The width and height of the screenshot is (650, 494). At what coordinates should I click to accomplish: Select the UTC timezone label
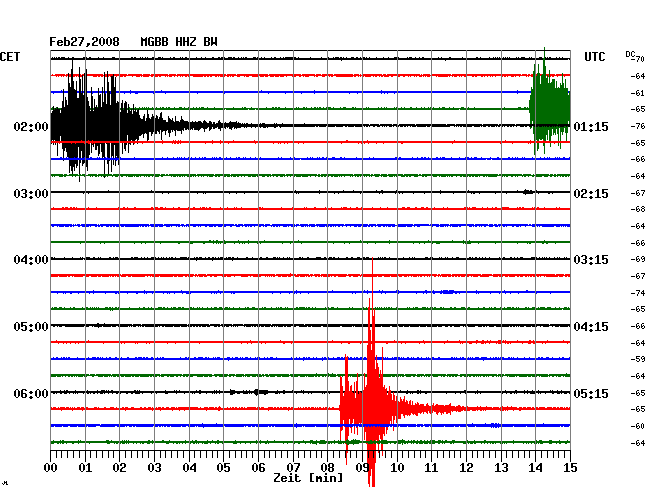[594, 57]
